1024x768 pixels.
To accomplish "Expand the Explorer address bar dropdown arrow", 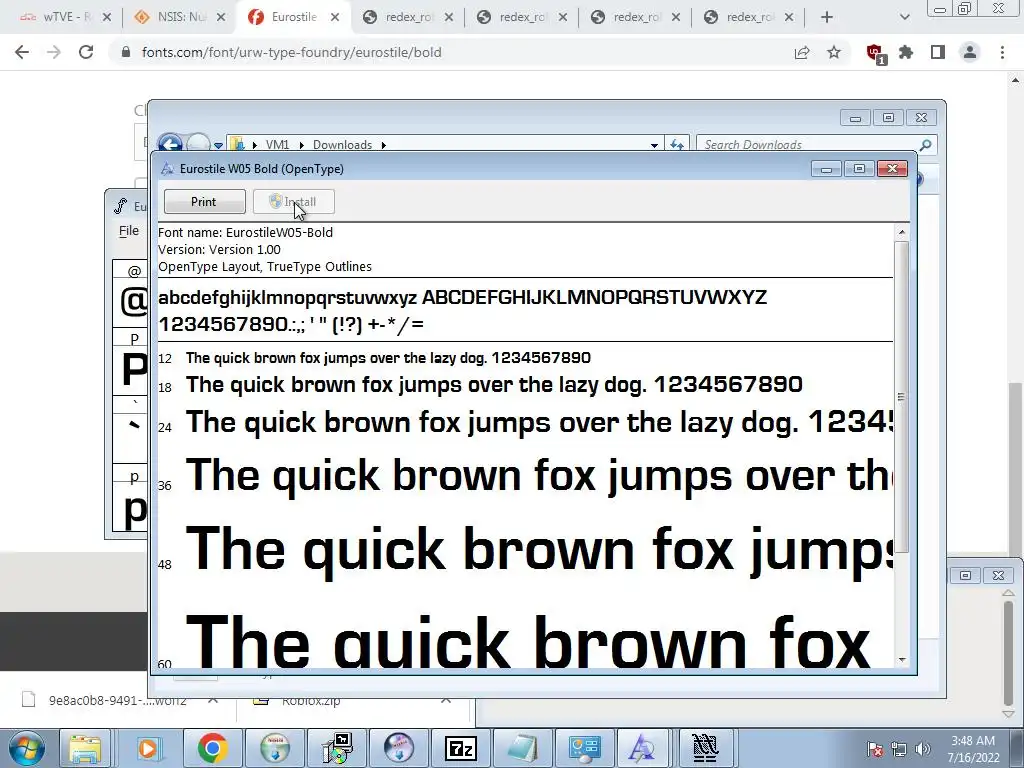I will tap(654, 145).
